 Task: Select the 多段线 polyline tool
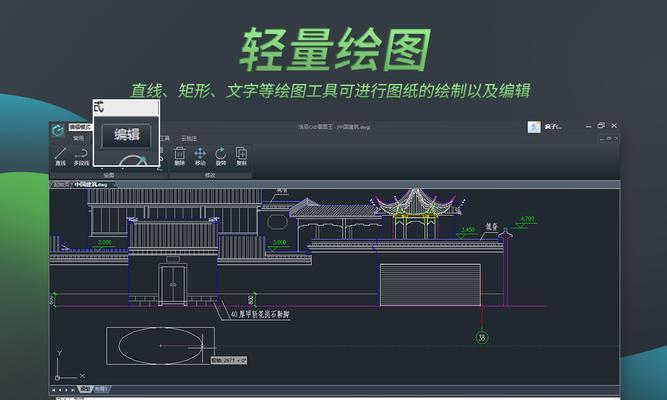tap(81, 156)
